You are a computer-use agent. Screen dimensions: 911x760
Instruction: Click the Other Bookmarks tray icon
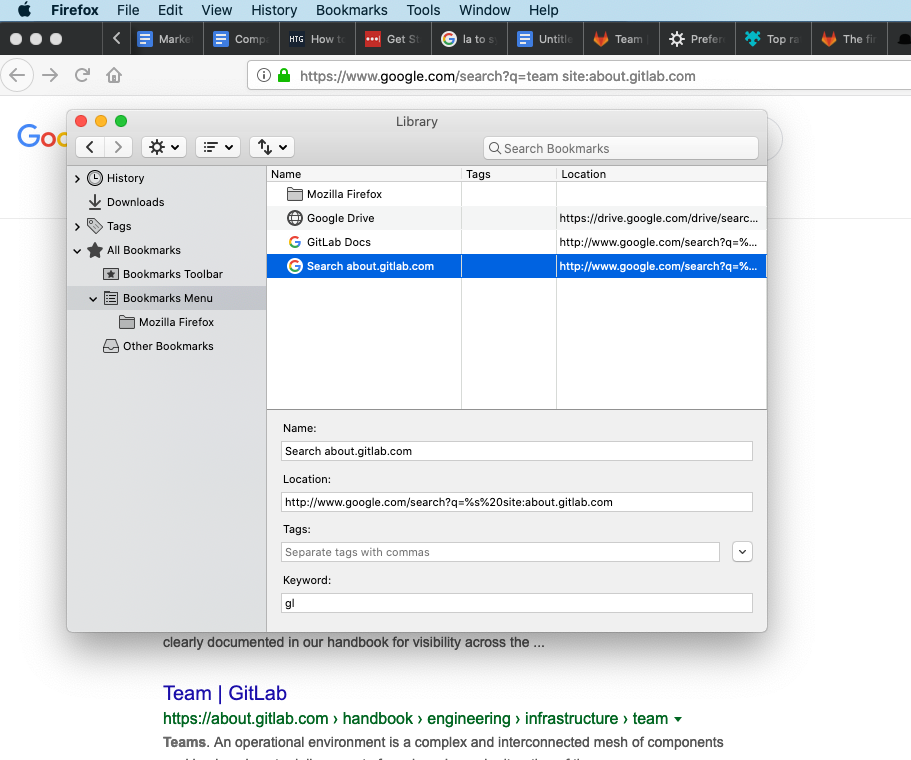[110, 346]
